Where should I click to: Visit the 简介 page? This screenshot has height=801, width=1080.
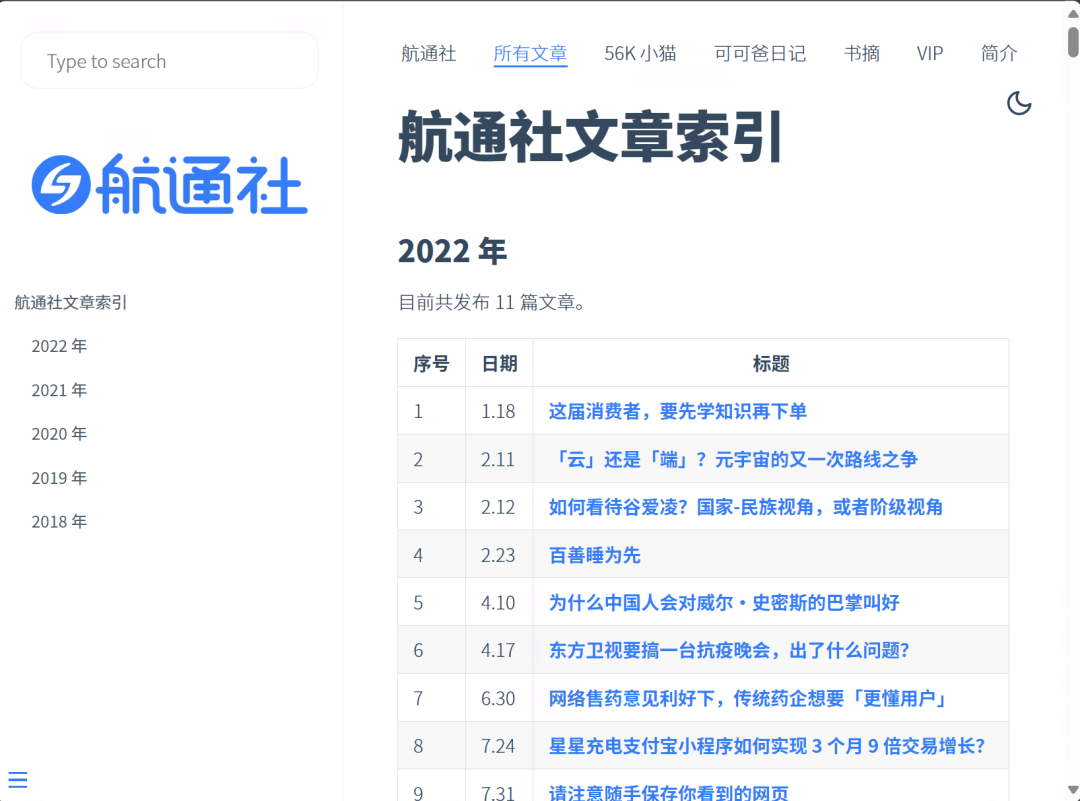click(999, 54)
